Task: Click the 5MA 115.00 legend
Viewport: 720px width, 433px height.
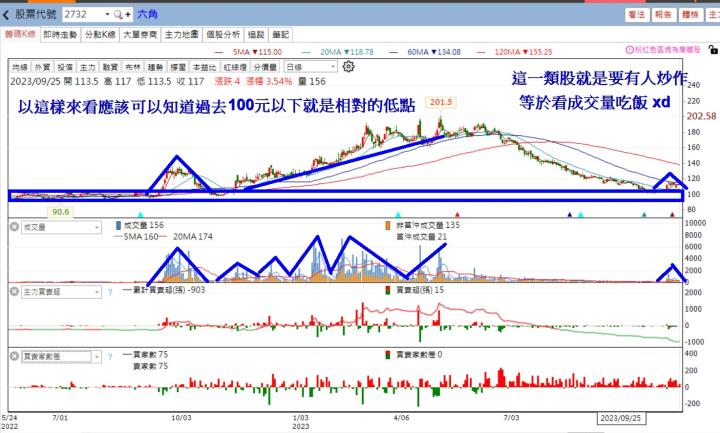Action: tap(248, 52)
